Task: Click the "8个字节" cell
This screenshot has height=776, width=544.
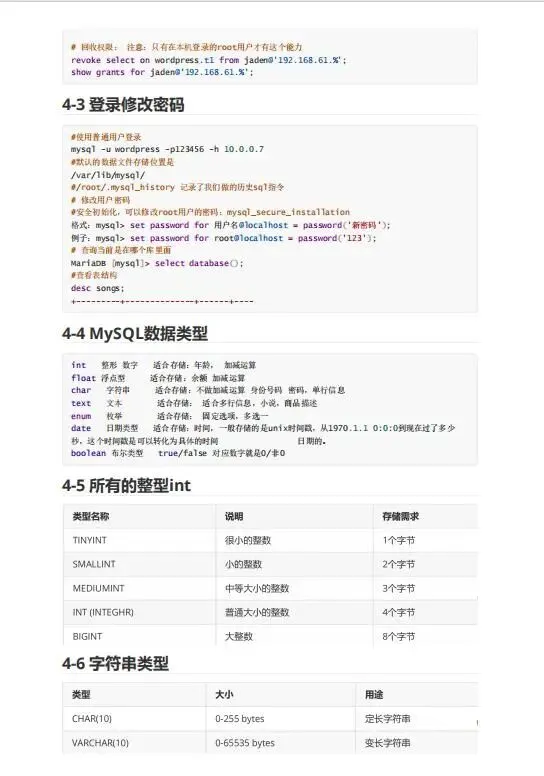Action: click(x=398, y=636)
